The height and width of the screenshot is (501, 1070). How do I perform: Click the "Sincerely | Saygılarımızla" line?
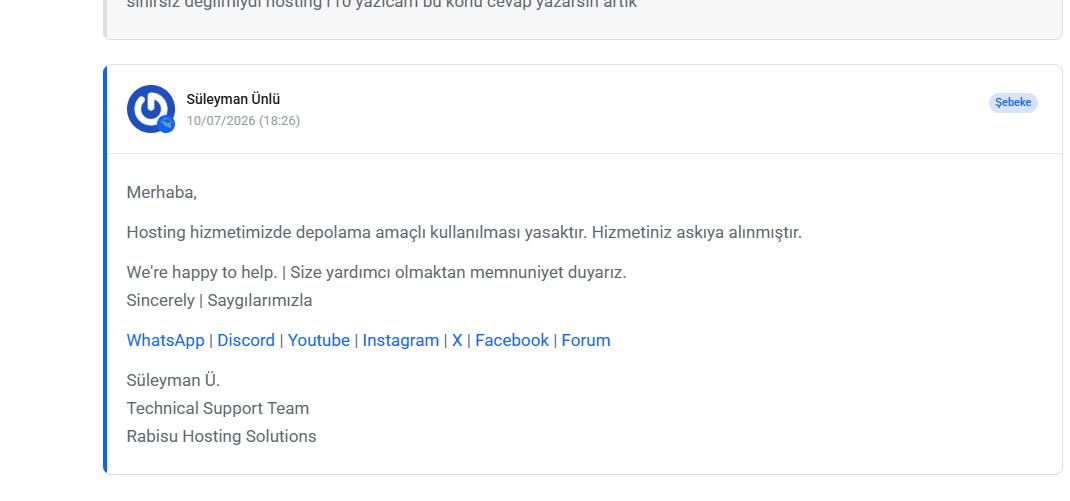219,300
